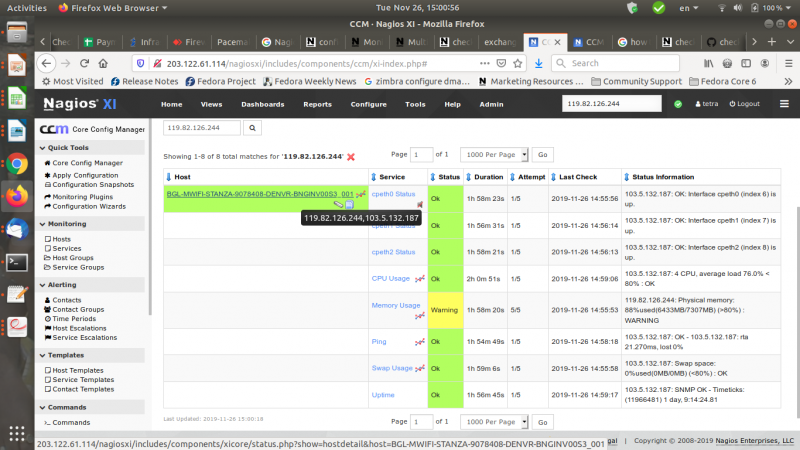Open Apply Configuration in Quick Tools
This screenshot has width=800, height=450.
click(x=85, y=175)
